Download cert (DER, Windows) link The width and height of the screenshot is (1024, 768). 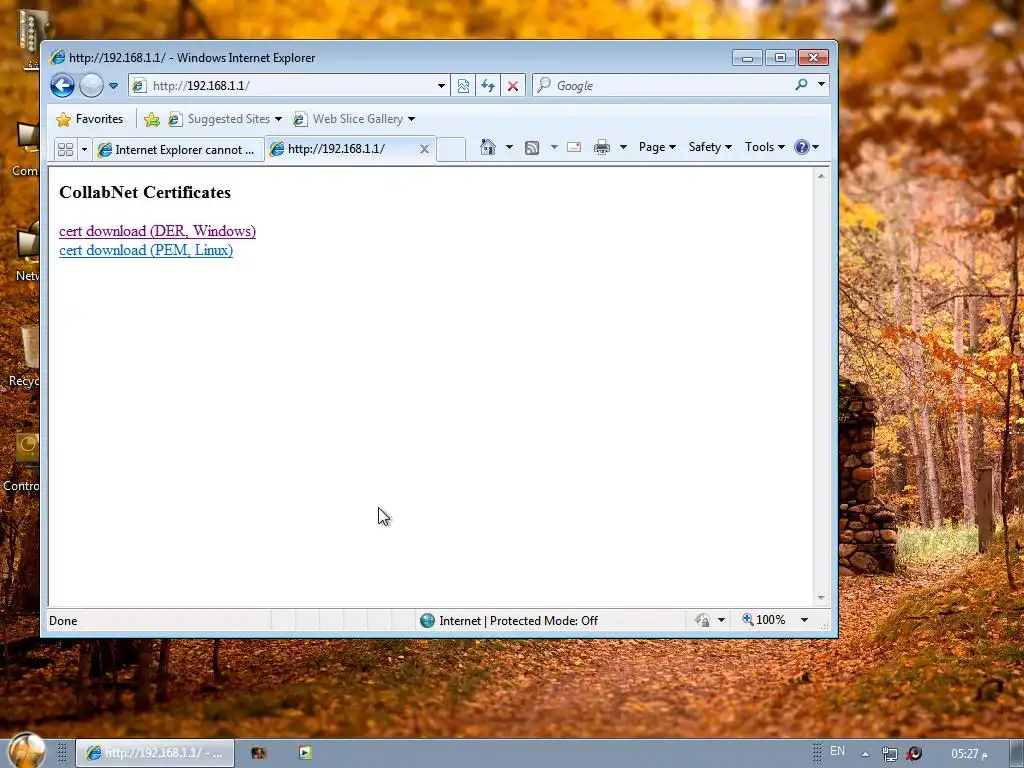tap(157, 231)
